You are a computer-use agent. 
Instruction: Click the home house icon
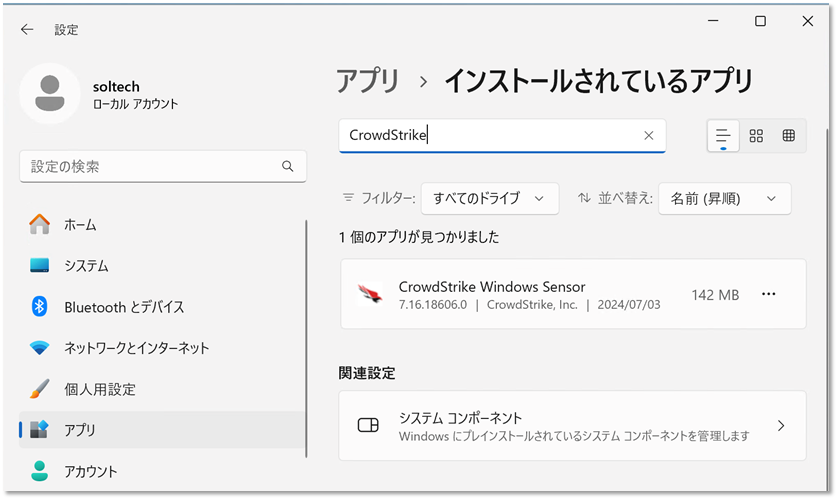[x=40, y=224]
